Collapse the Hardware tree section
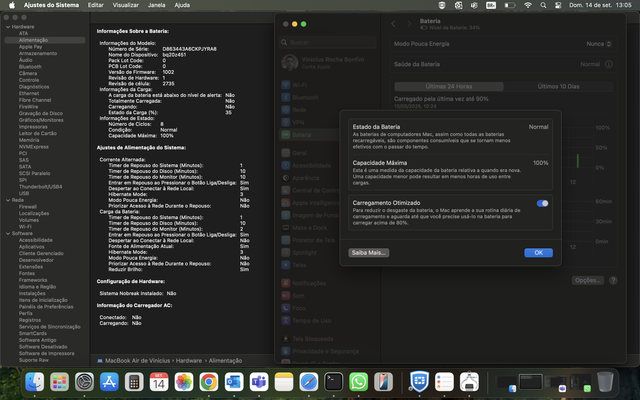The height and width of the screenshot is (400, 640). (8, 27)
